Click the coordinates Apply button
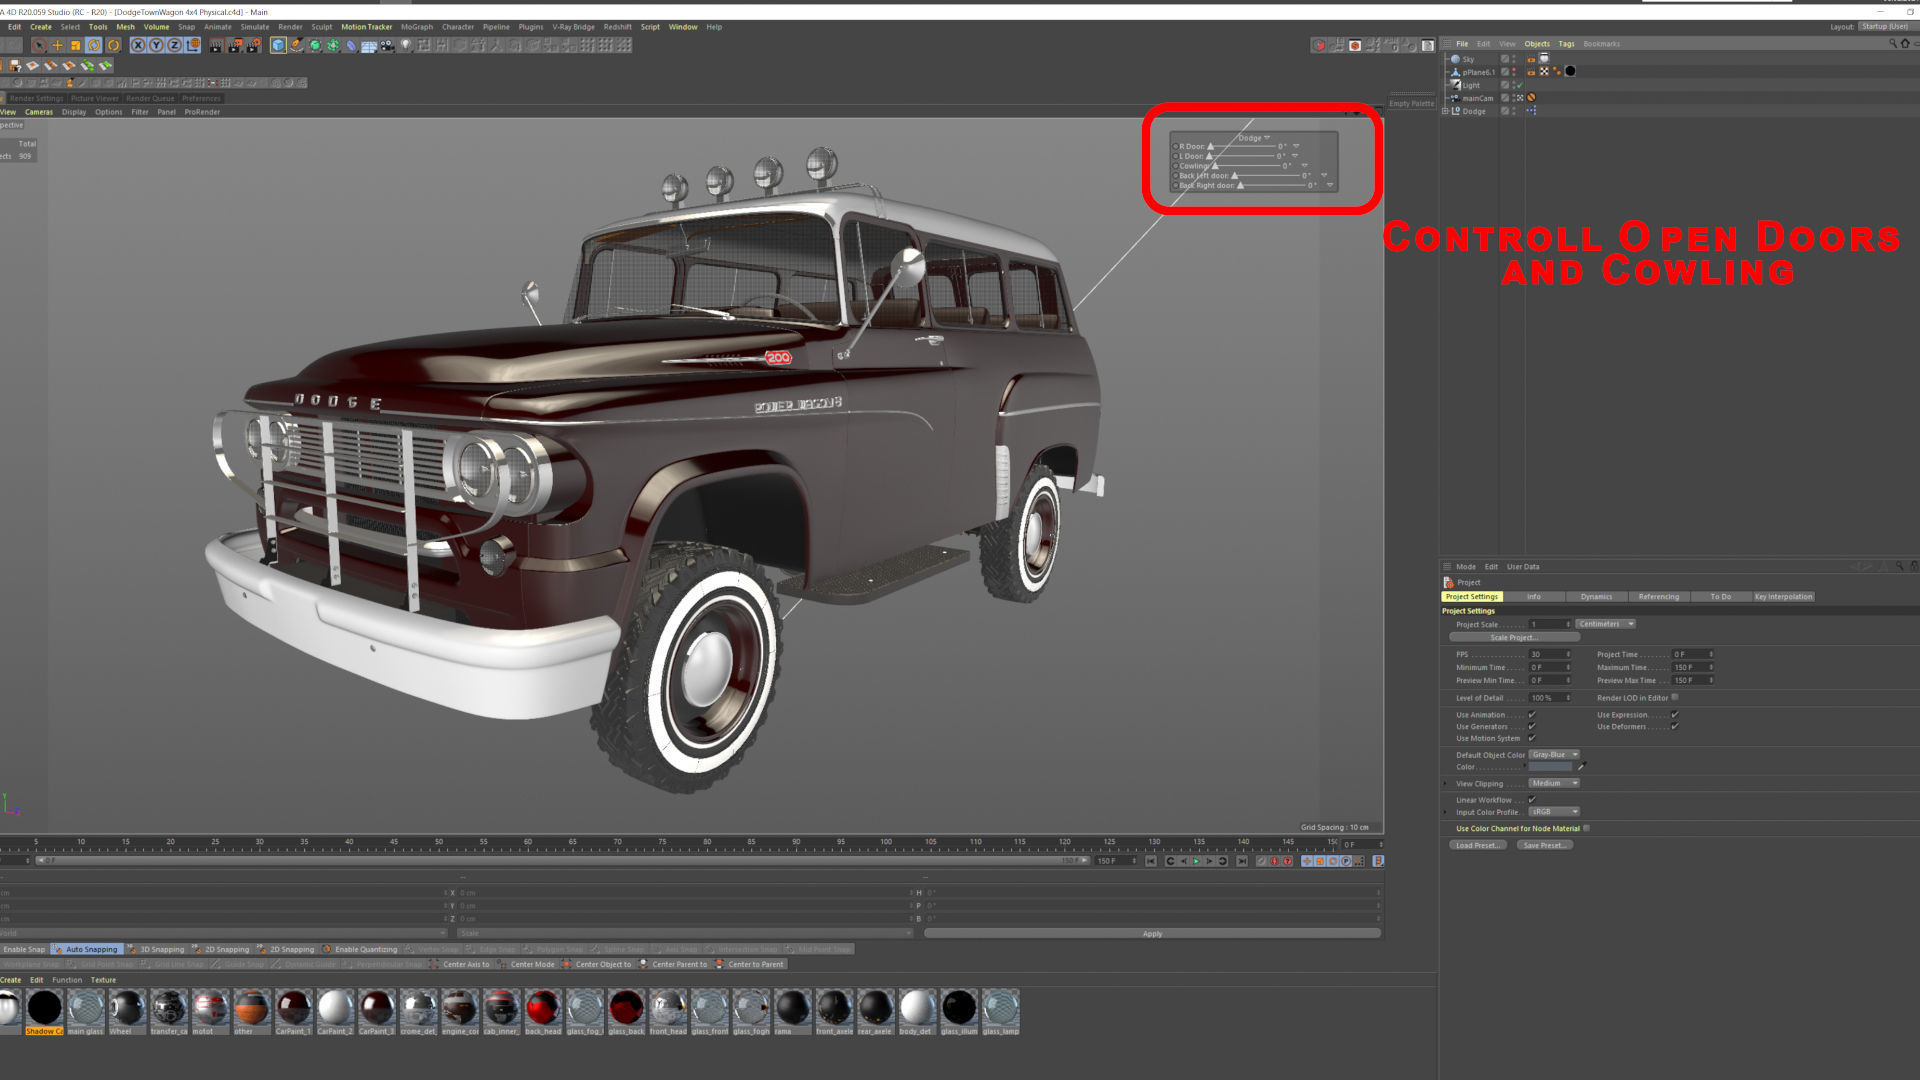The height and width of the screenshot is (1080, 1920). 1152,934
